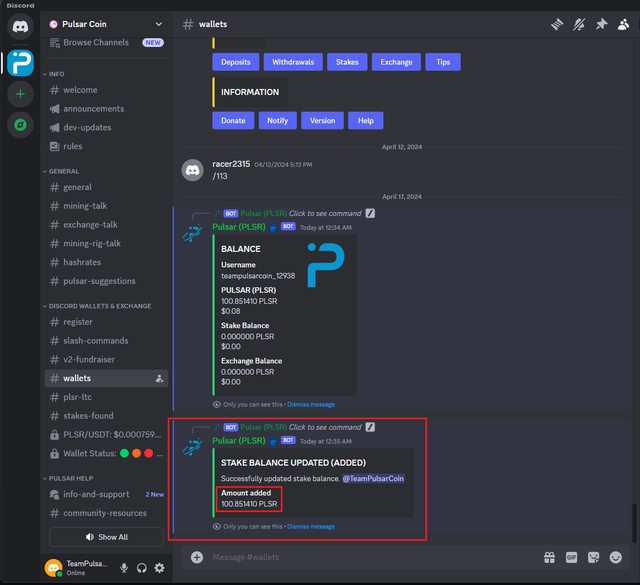Open the dev-updates channel

pos(106,127)
